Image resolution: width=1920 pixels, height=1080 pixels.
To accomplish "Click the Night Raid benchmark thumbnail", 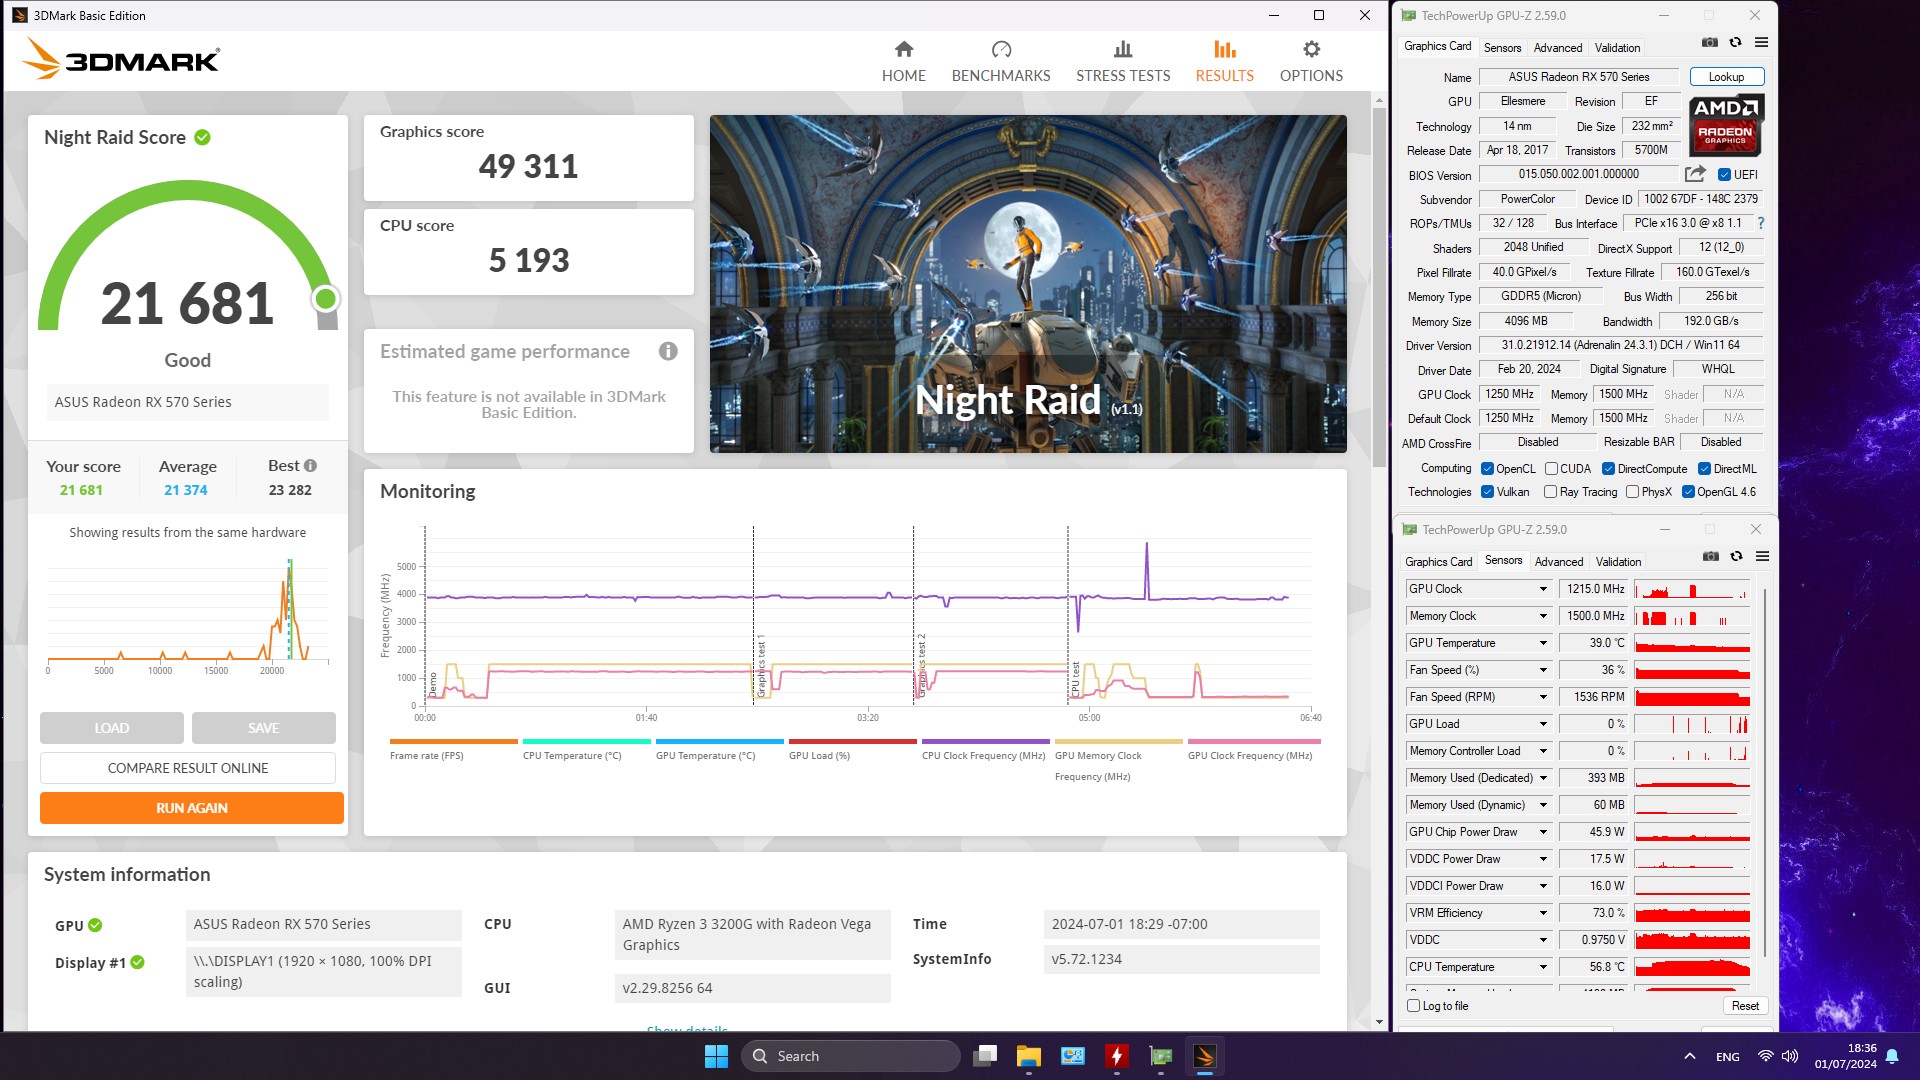I will coord(1028,284).
